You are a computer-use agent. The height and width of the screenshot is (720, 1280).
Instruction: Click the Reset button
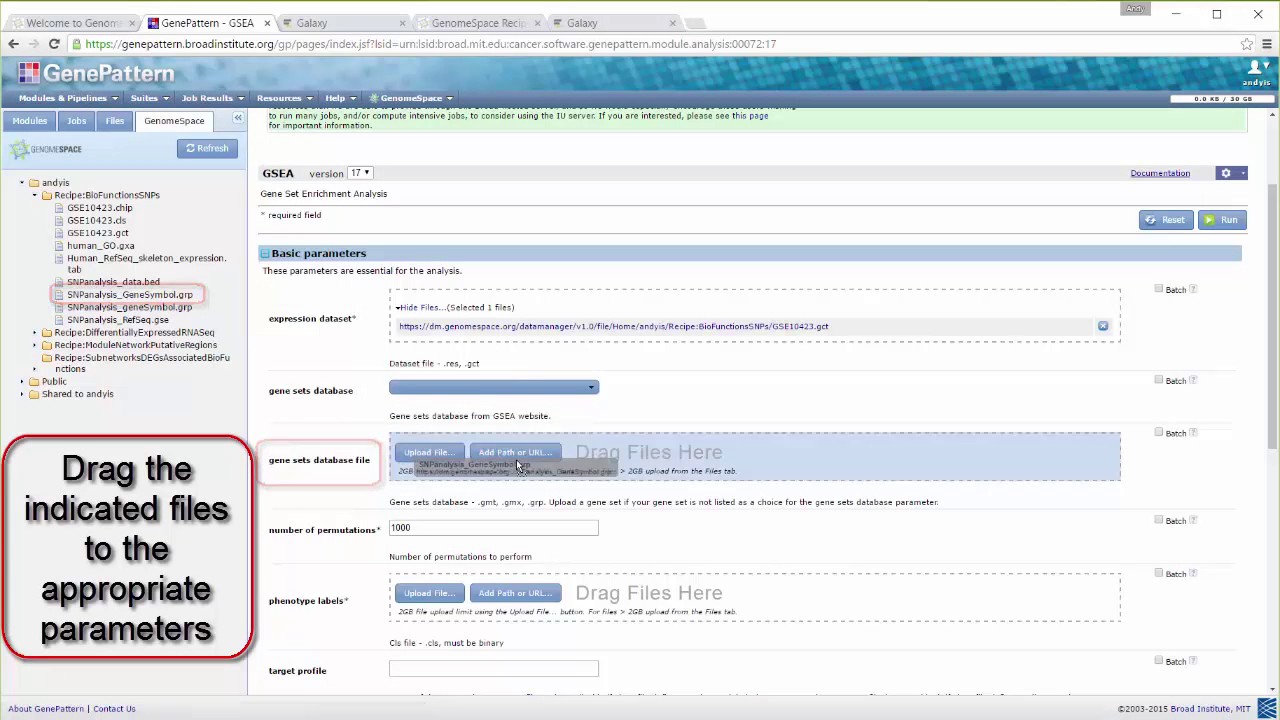[1165, 220]
